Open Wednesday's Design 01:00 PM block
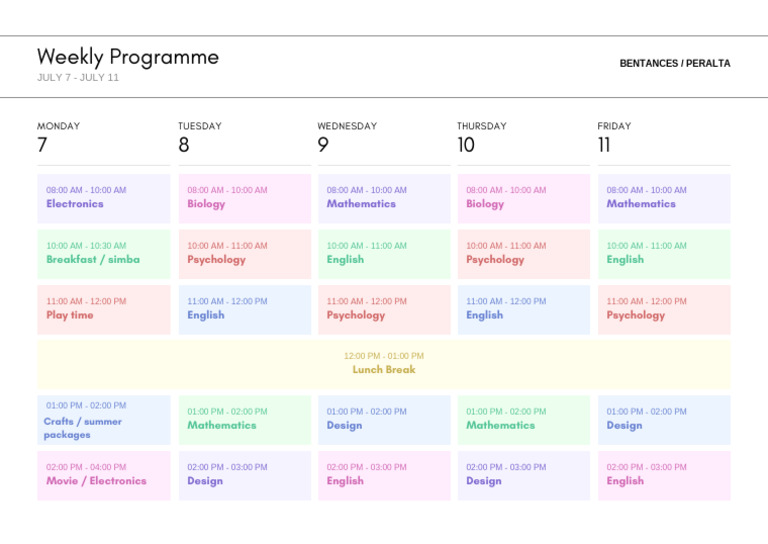 click(x=384, y=420)
